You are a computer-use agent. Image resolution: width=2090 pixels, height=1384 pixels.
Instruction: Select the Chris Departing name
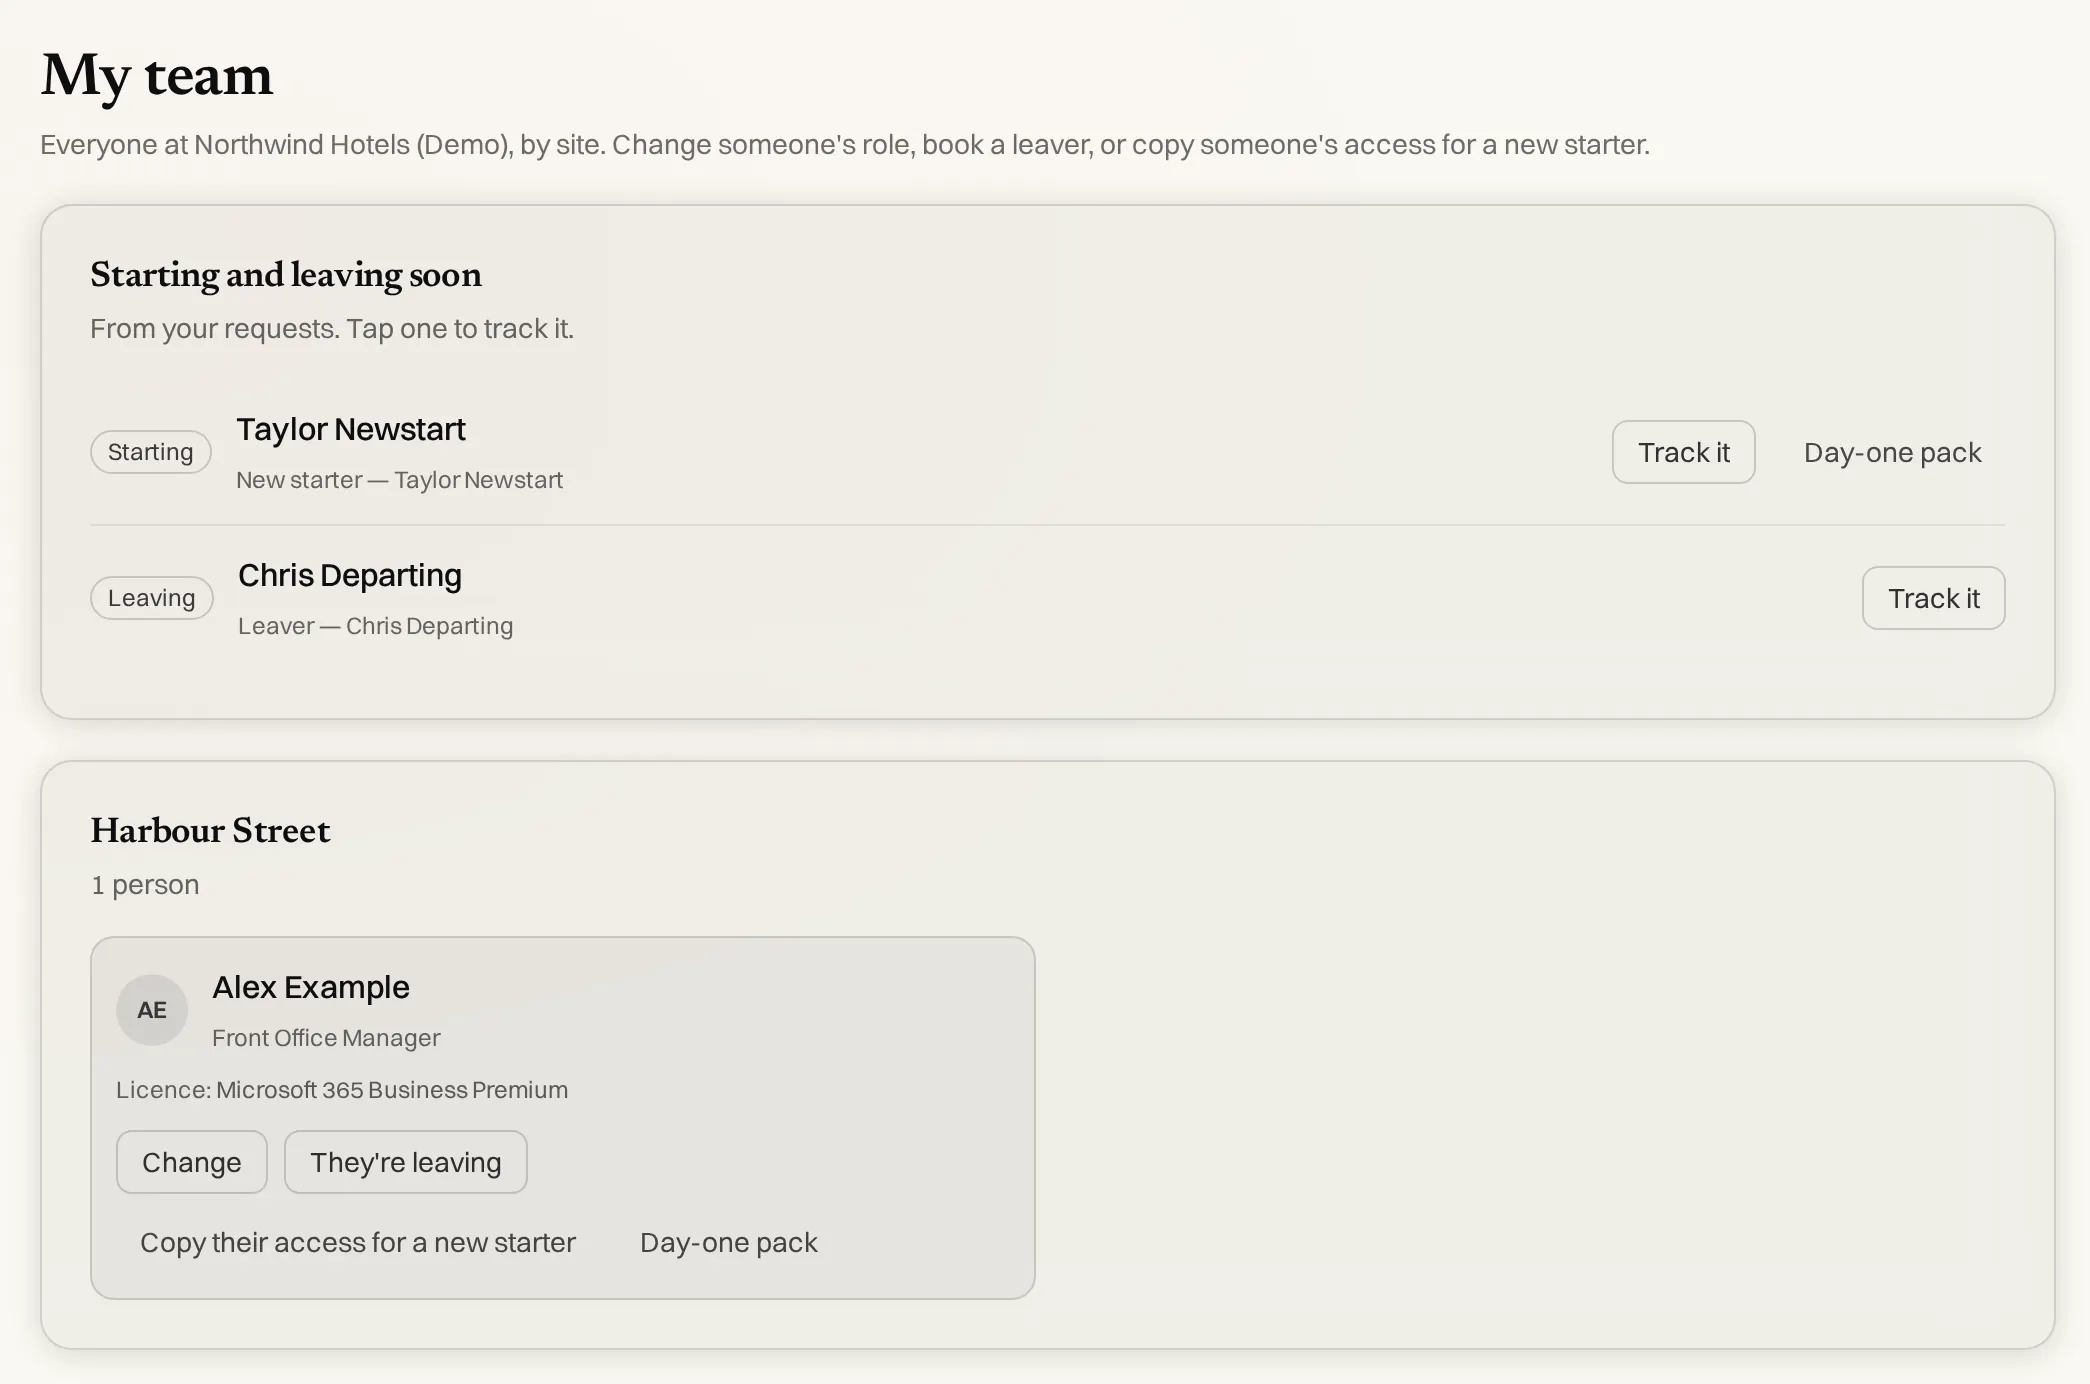tap(350, 575)
